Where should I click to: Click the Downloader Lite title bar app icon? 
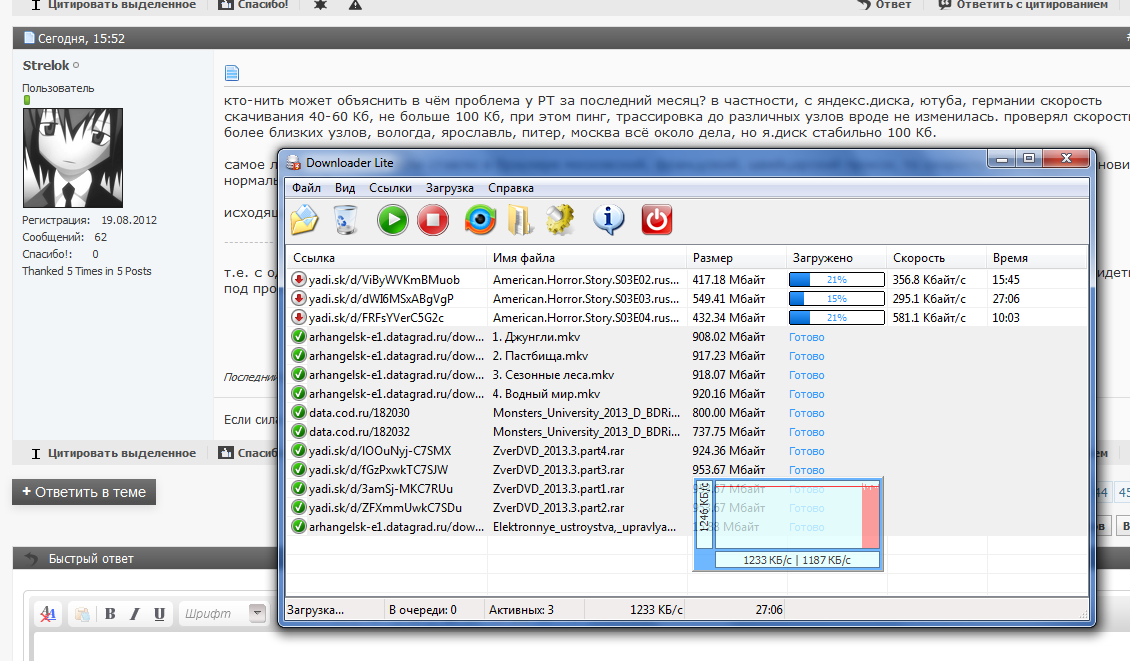point(293,163)
